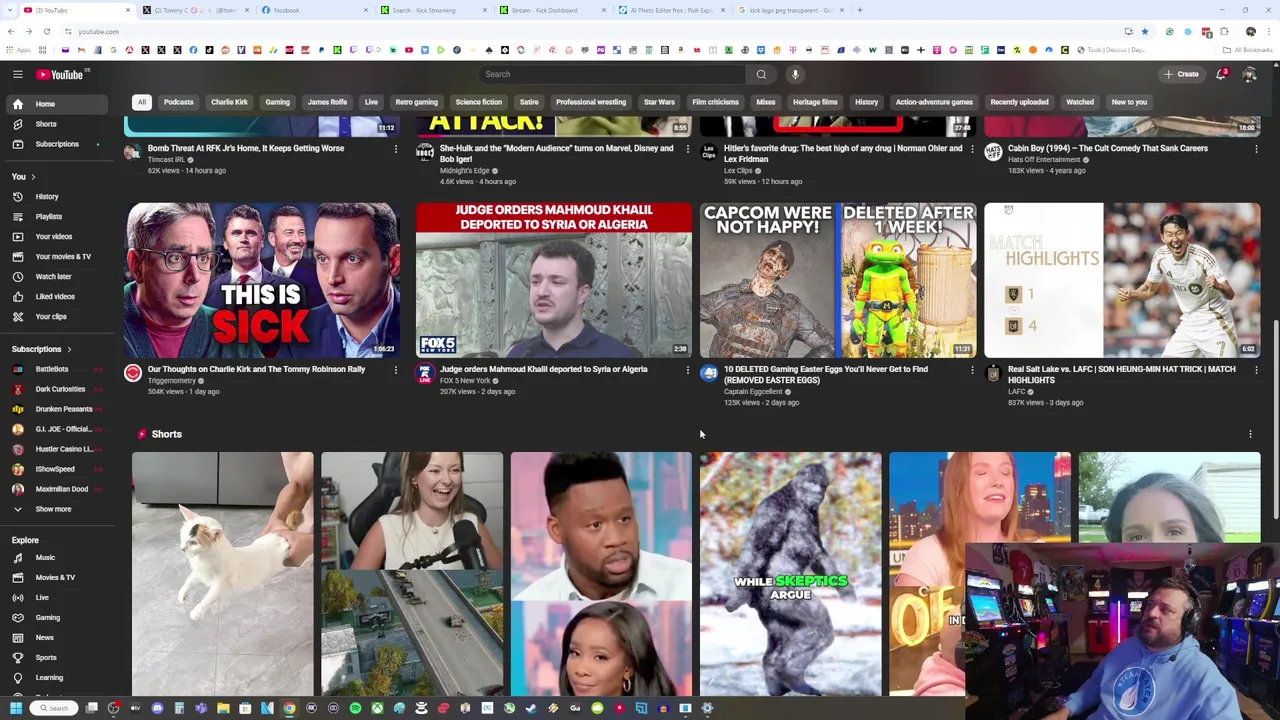Open 10 Deleted Gaming Easter Eggs thumbnail
Viewport: 1280px width, 720px height.
tap(838, 280)
